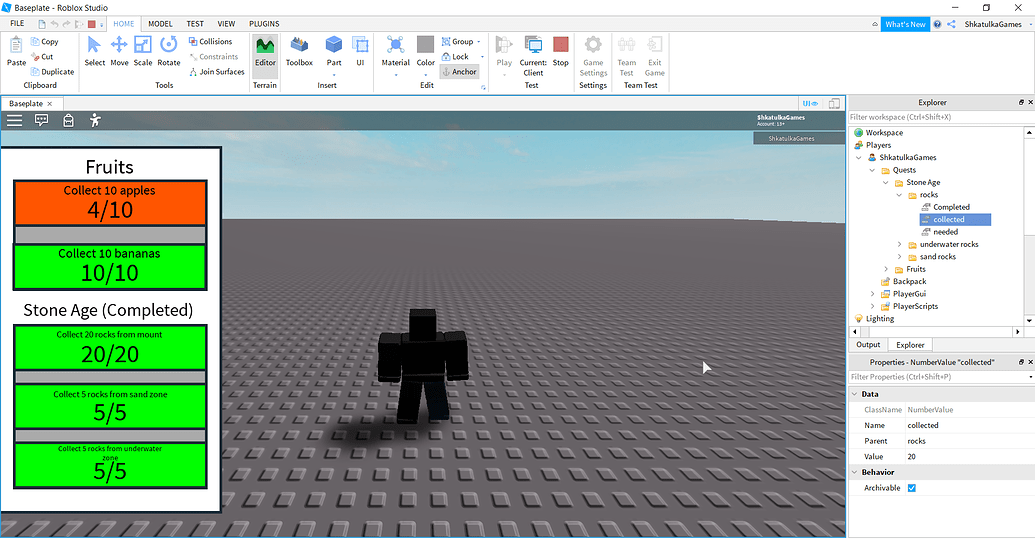Click the Cut scissors icon
The height and width of the screenshot is (552, 1035).
tap(35, 57)
